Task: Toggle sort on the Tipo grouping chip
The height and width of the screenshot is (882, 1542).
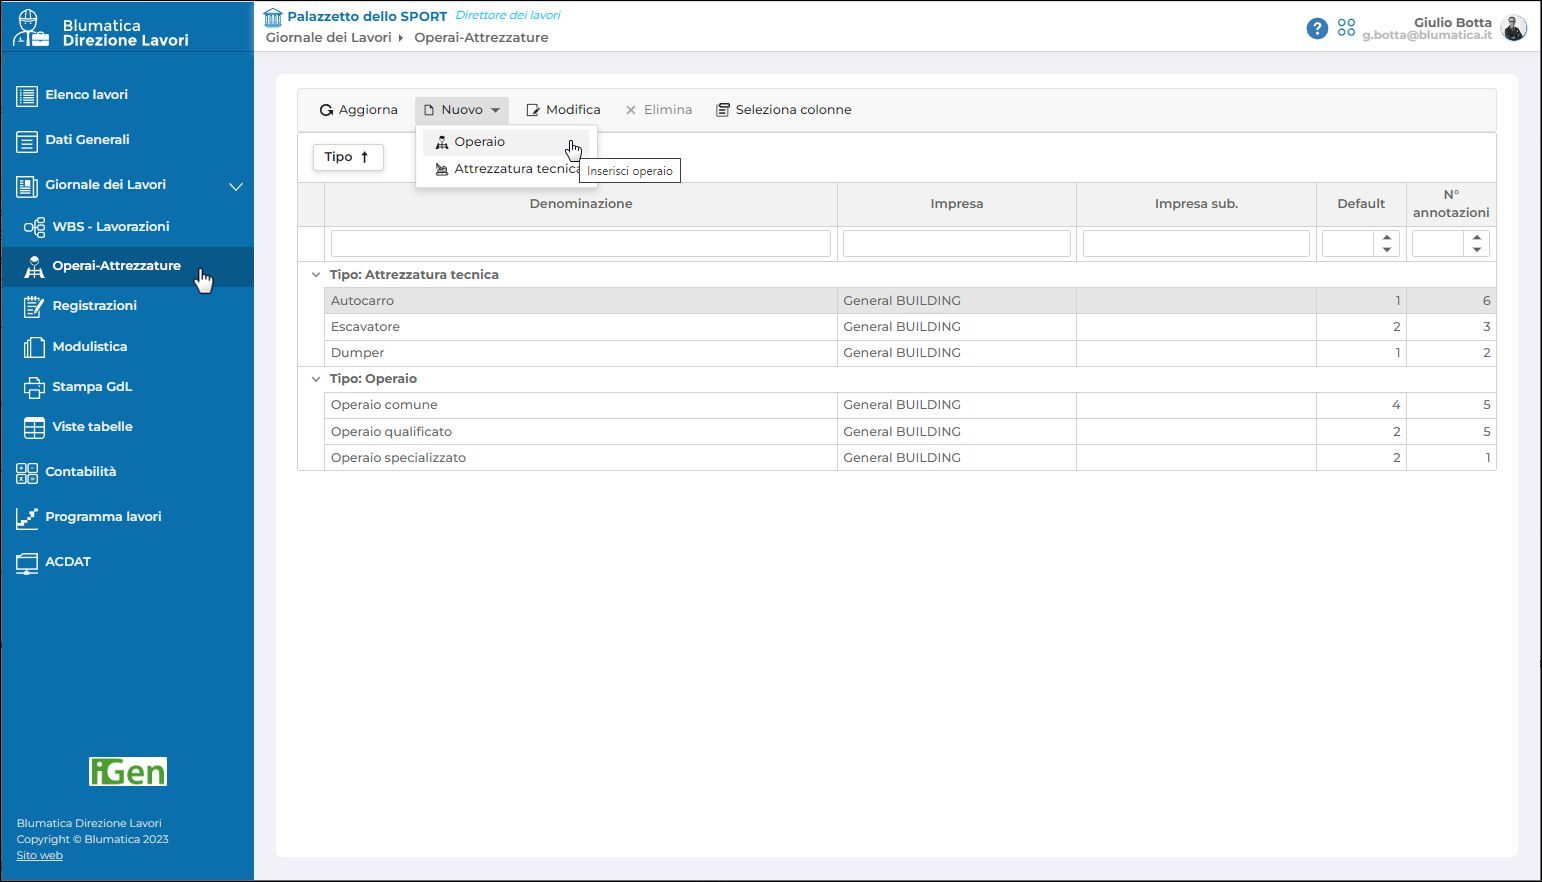Action: tap(347, 157)
